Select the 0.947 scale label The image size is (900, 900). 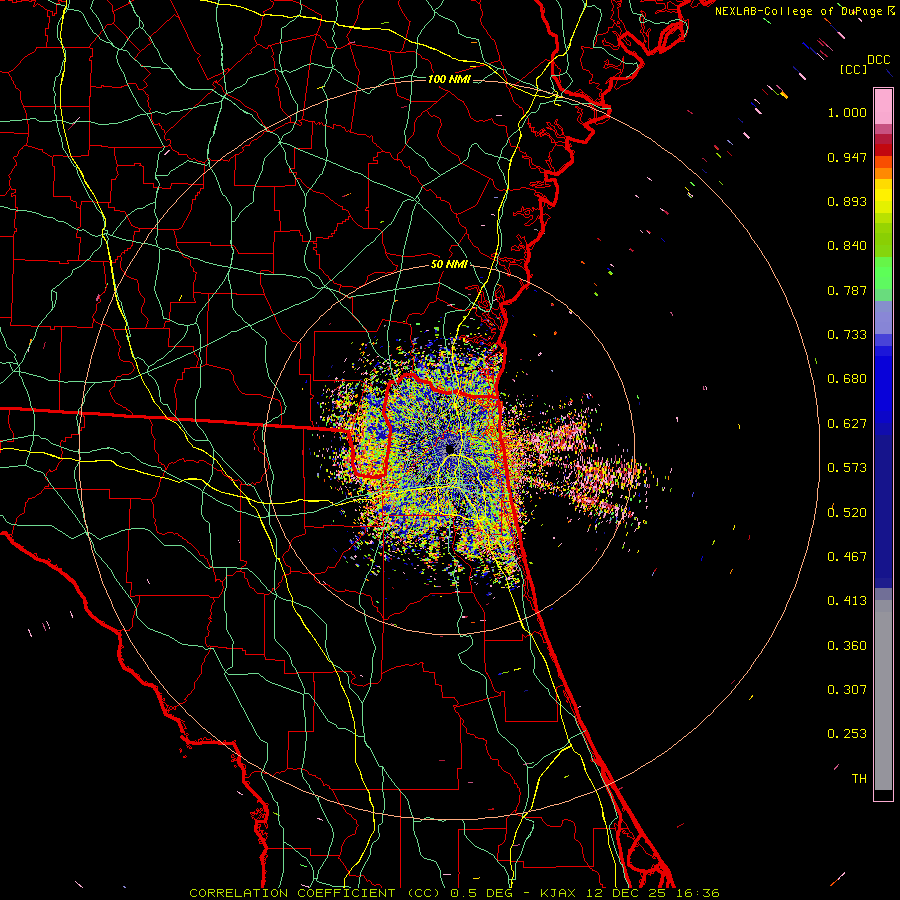pos(847,157)
